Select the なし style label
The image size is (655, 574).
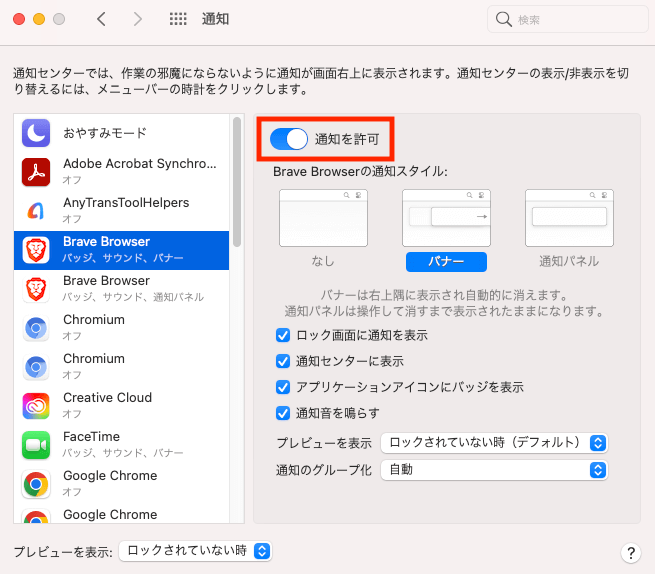pyautogui.click(x=323, y=262)
